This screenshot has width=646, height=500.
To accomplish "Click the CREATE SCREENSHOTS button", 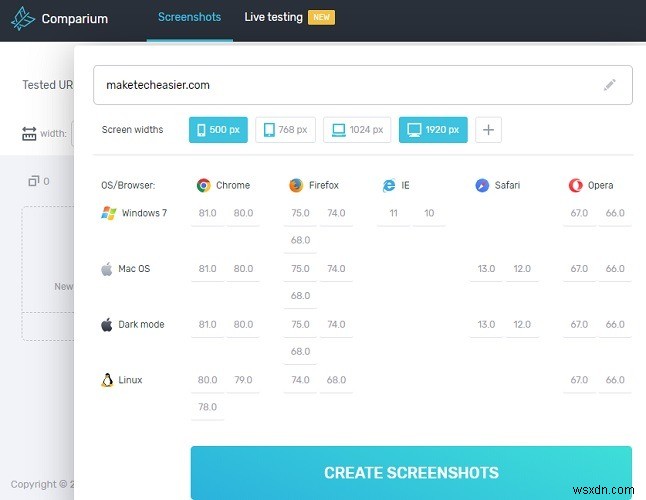I will point(411,472).
